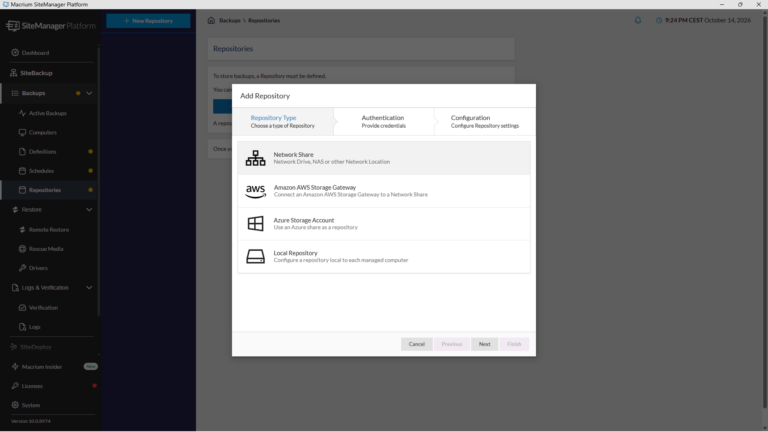The width and height of the screenshot is (768, 432).
Task: Click the Verification check icon
Action: 22,308
